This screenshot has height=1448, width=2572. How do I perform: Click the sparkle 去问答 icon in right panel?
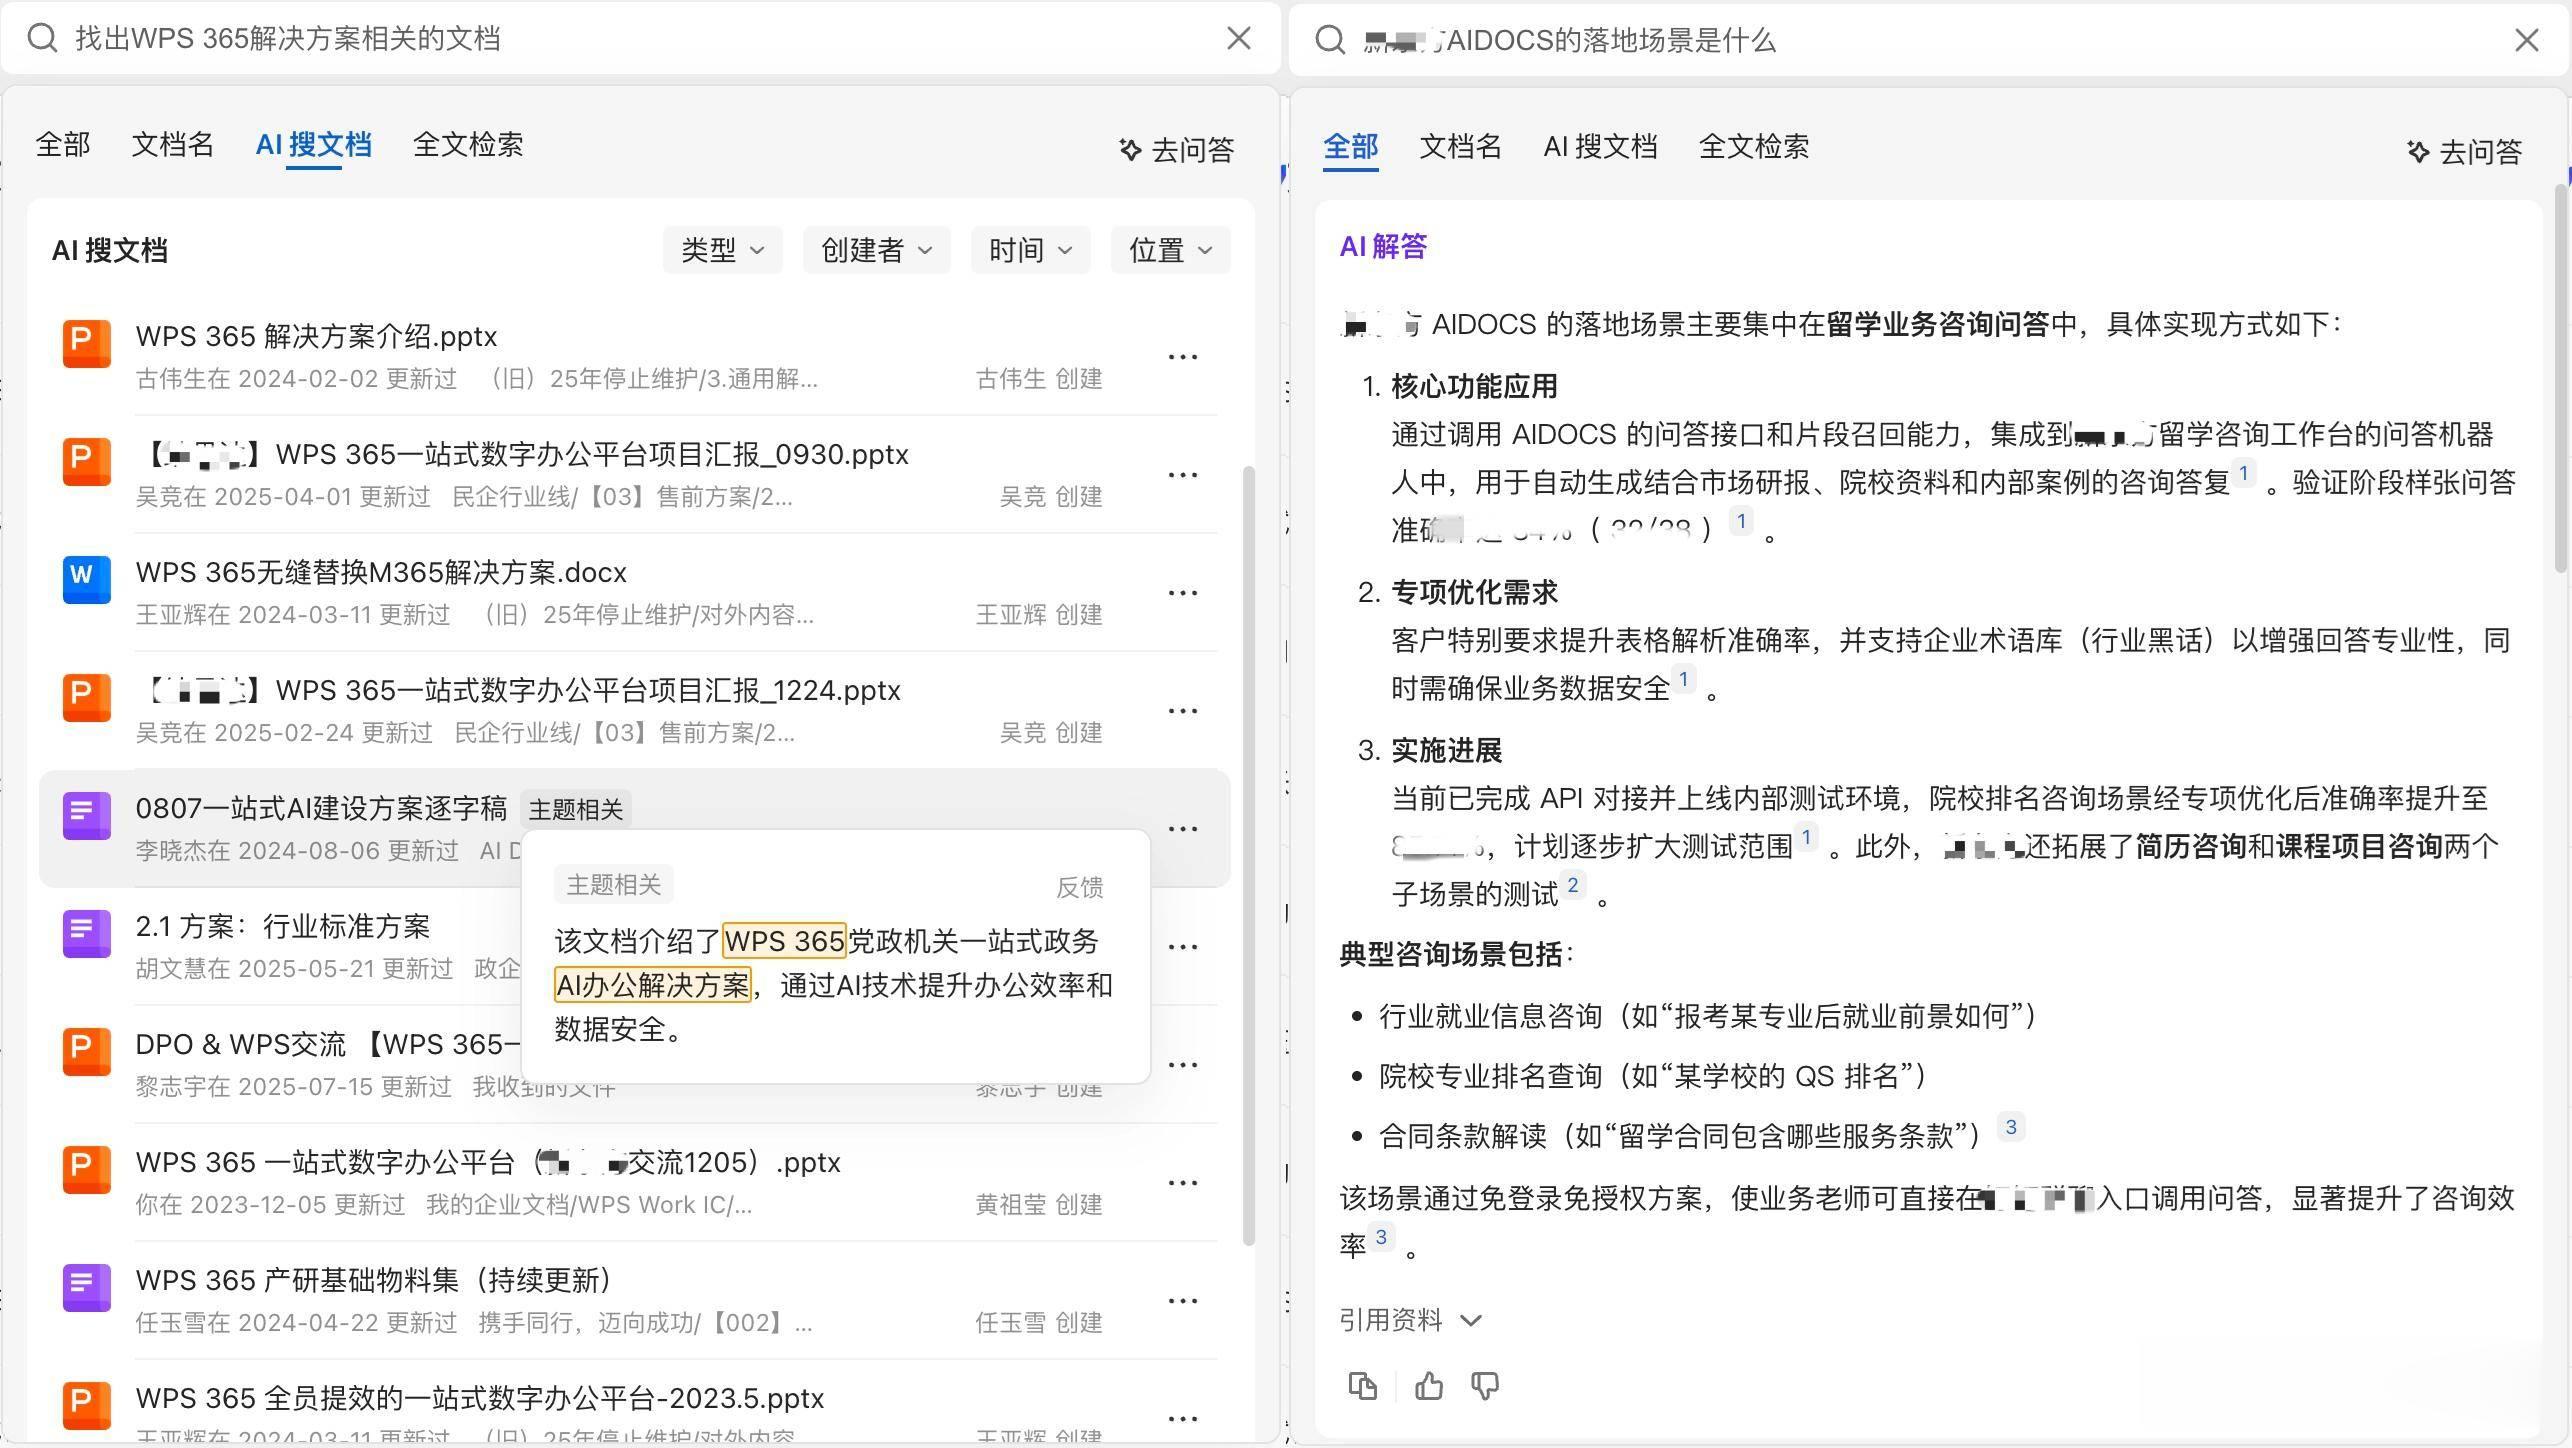pos(2418,151)
